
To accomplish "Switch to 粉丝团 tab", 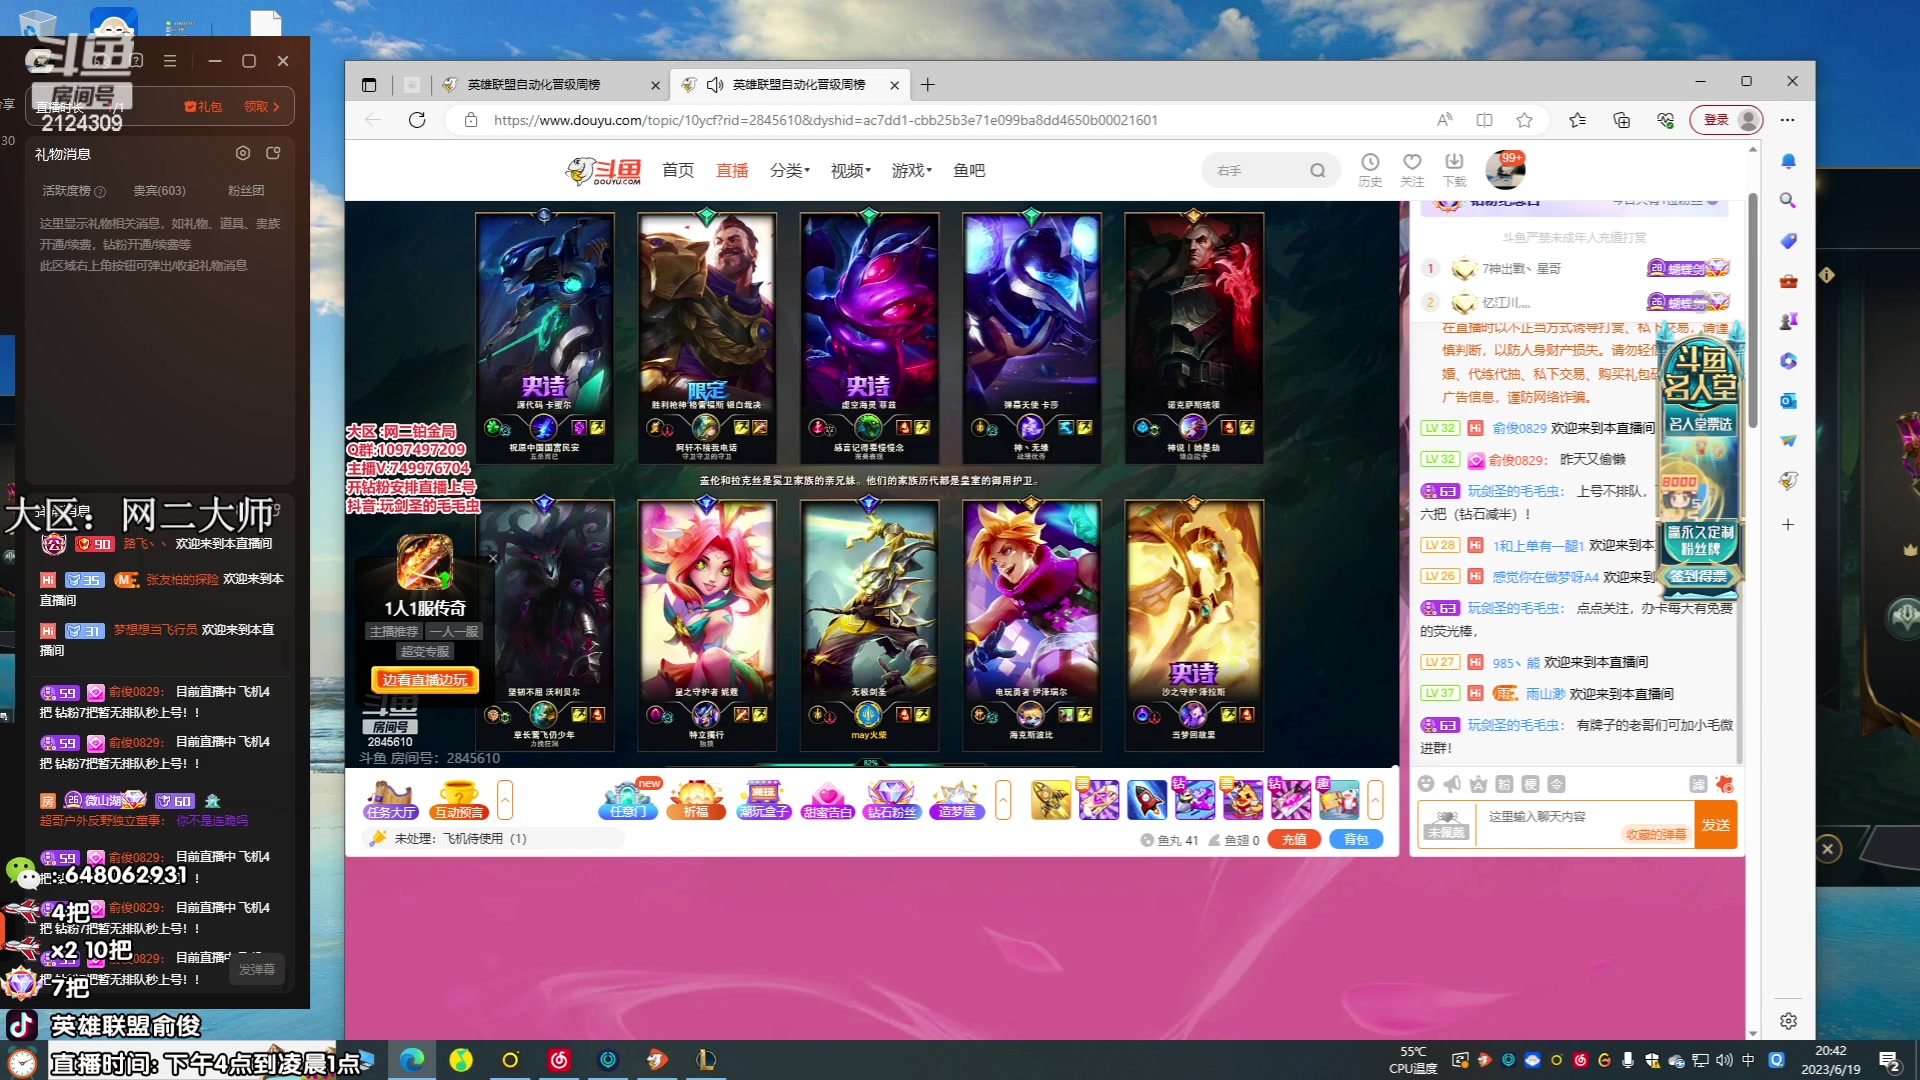I will (246, 190).
